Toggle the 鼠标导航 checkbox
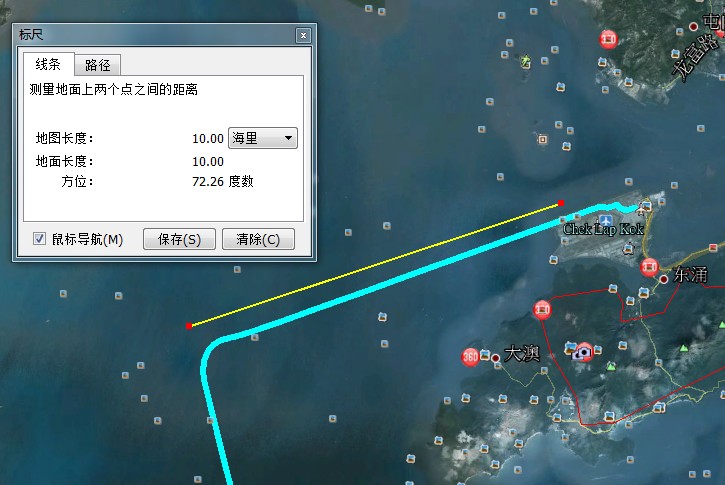 pyautogui.click(x=39, y=239)
